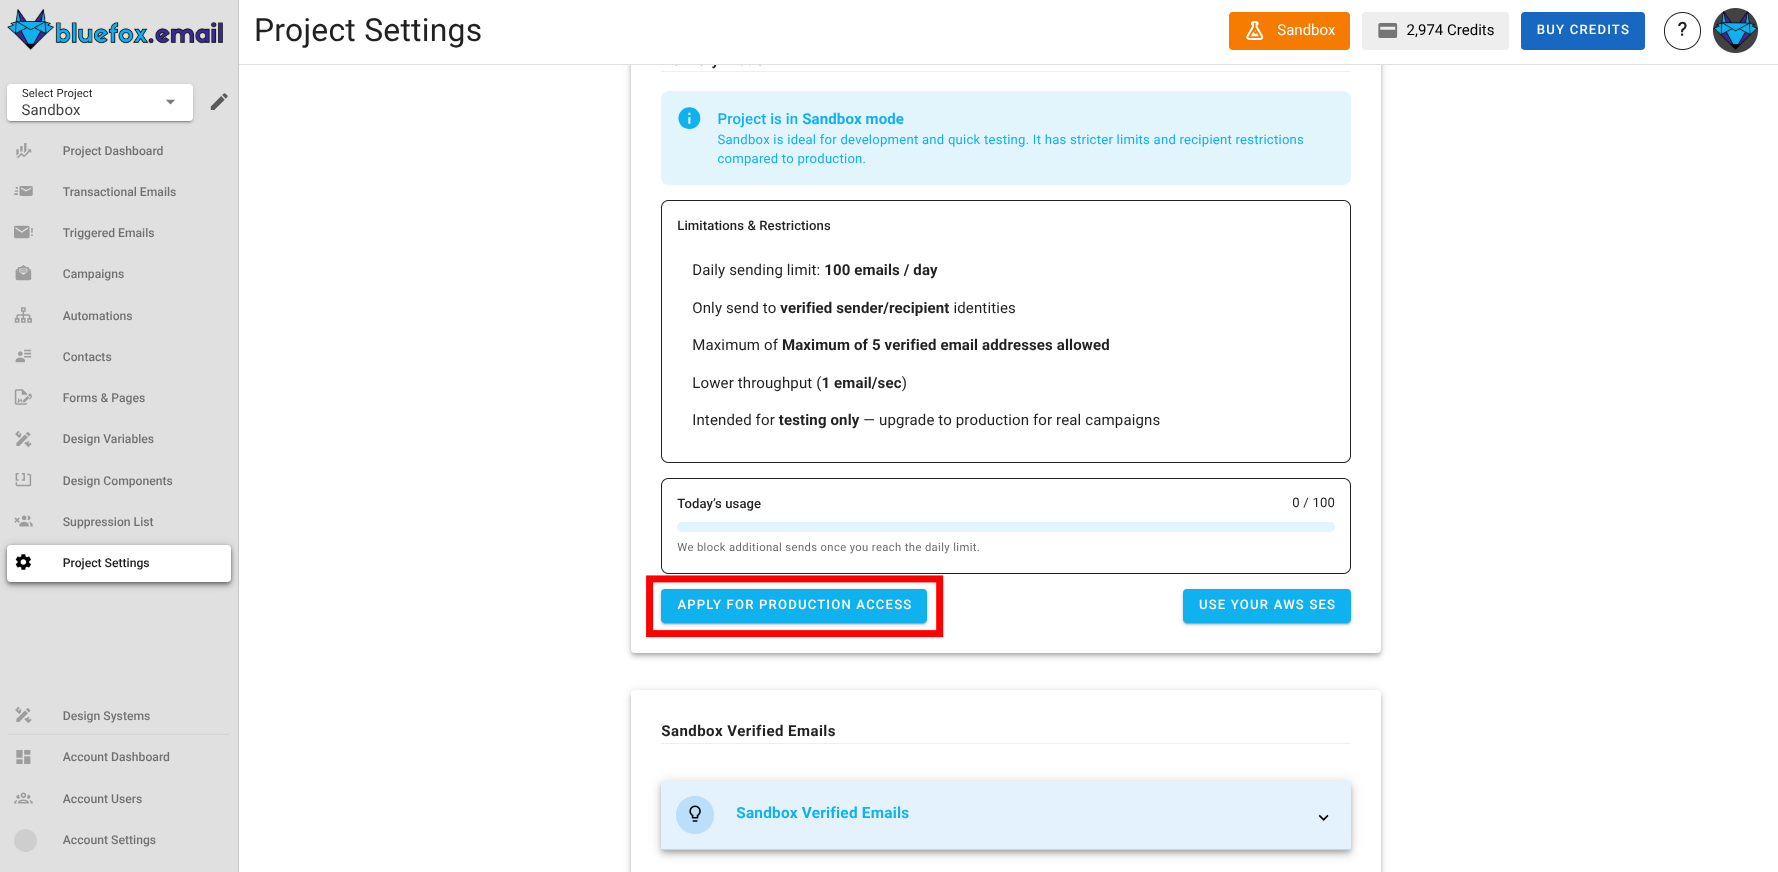
Task: Click the bluefox.email logo
Action: pos(116,31)
